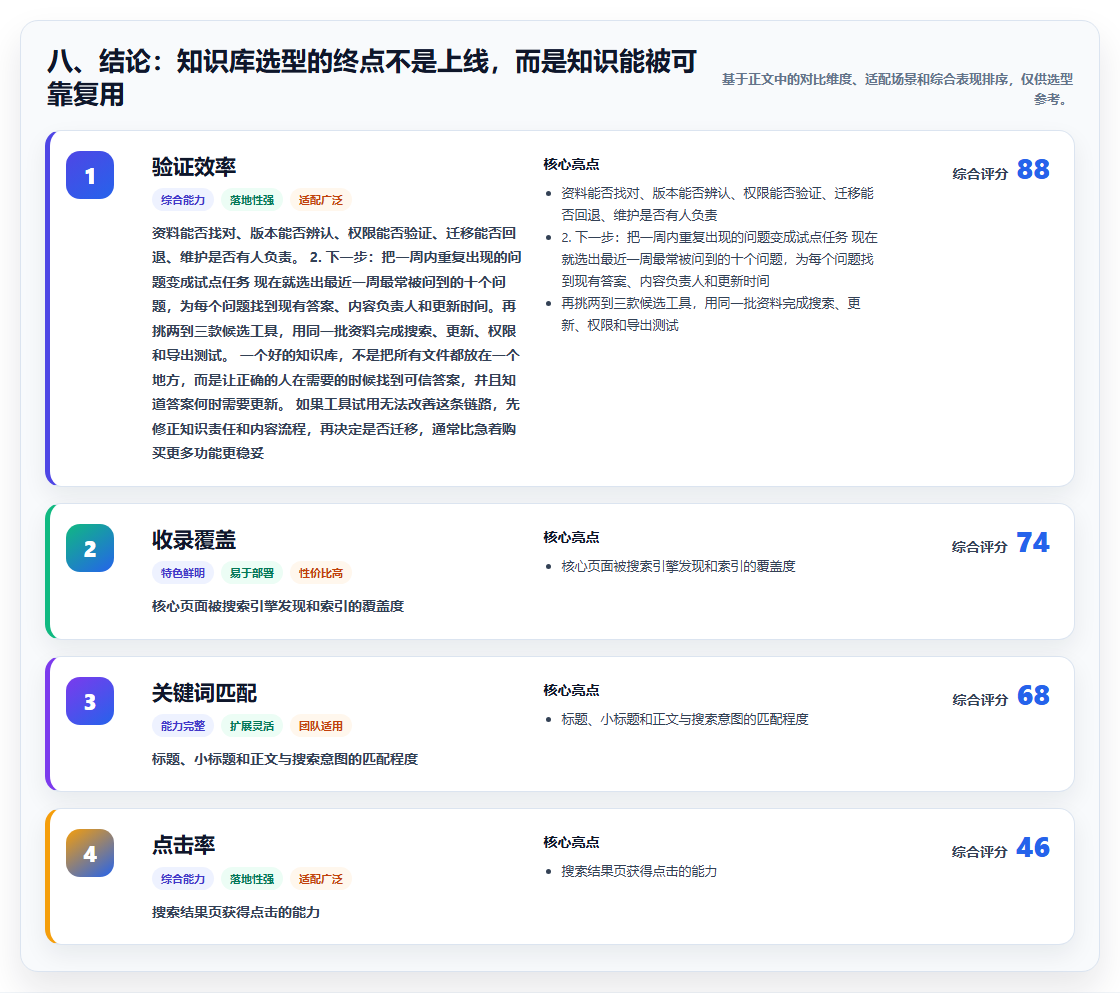
Task: Click the 适配广泛 tag under 验证效率
Action: (321, 200)
